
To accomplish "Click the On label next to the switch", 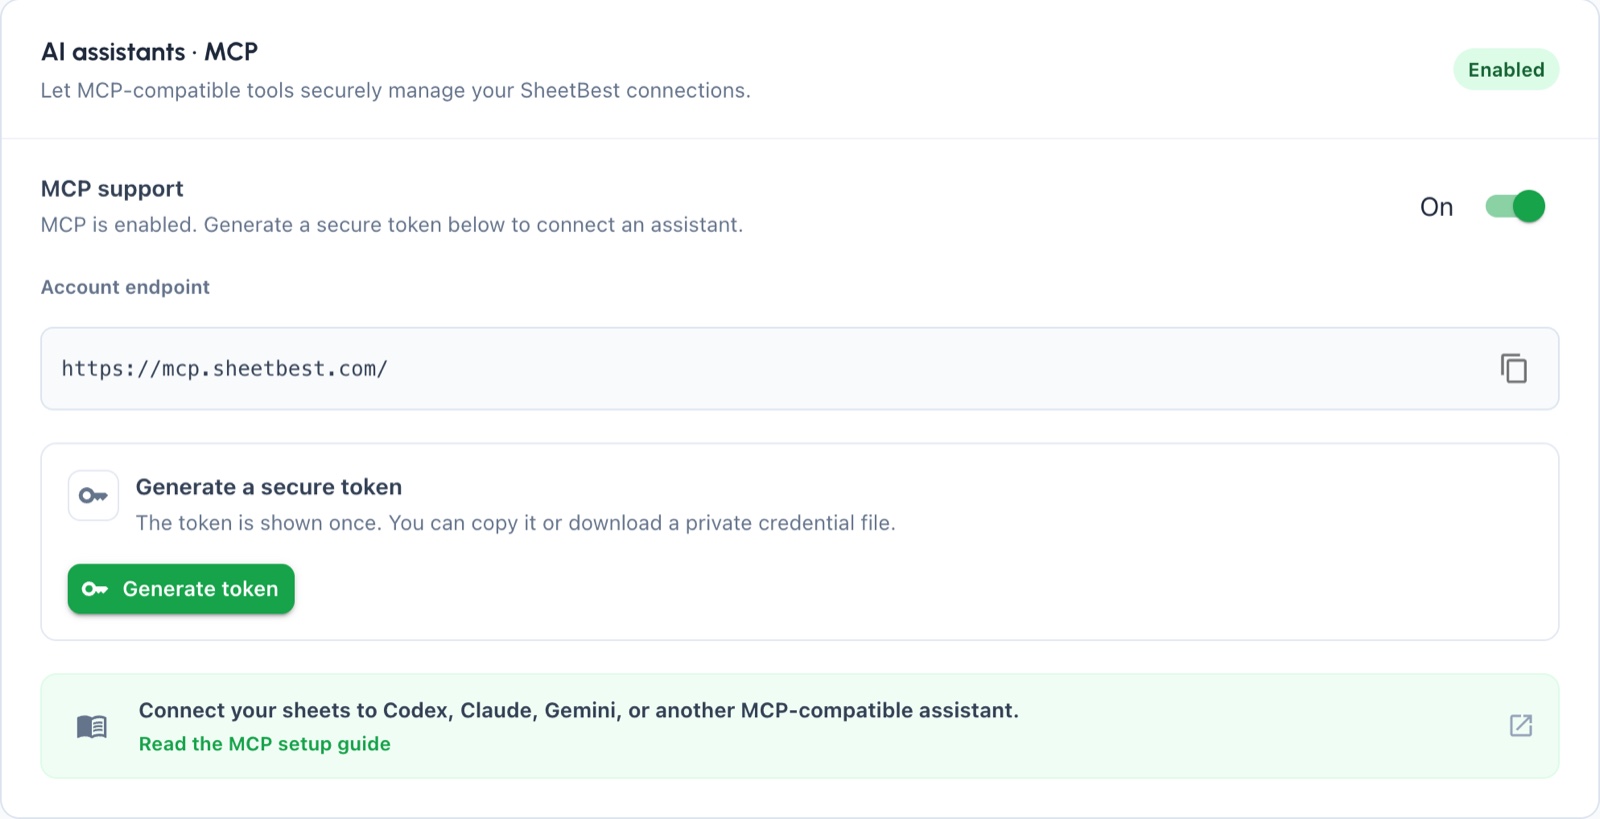I will (x=1436, y=207).
